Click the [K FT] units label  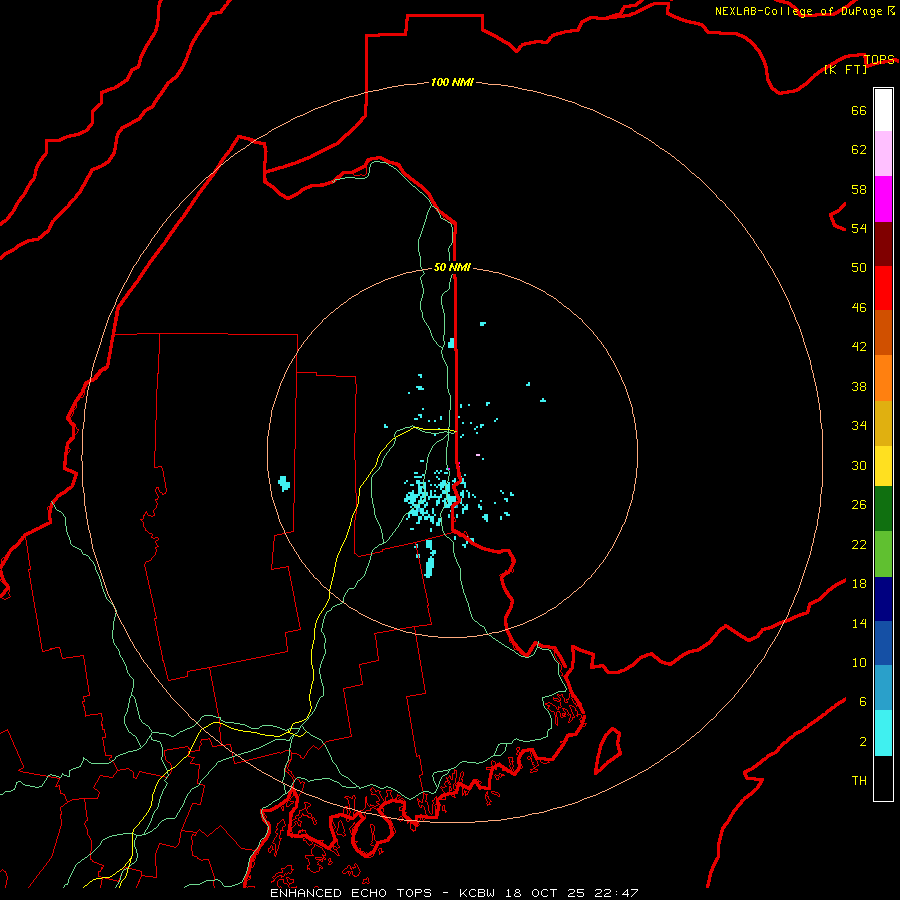click(x=845, y=69)
